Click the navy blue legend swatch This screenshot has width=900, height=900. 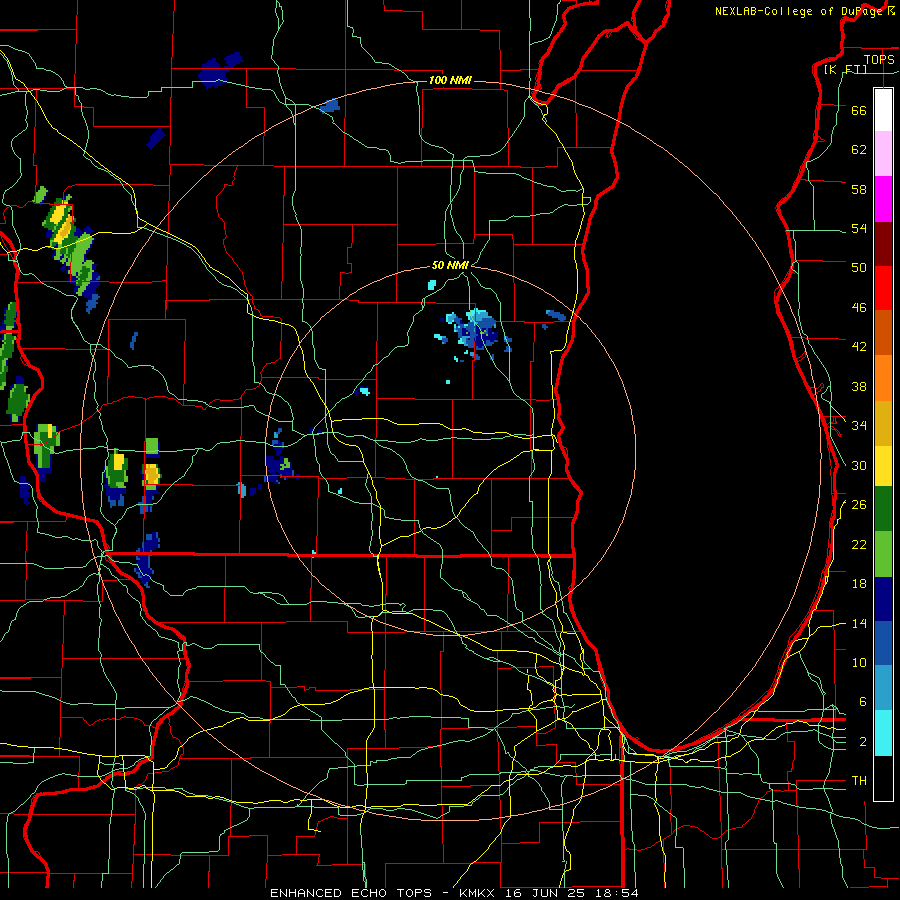coord(883,599)
